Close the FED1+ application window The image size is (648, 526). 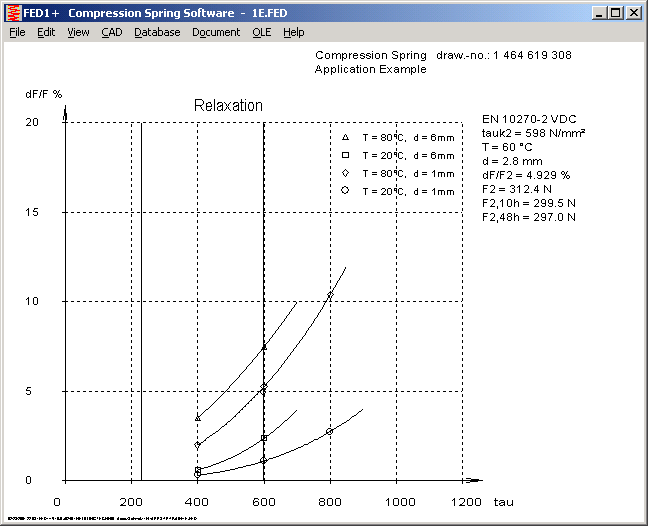[634, 13]
